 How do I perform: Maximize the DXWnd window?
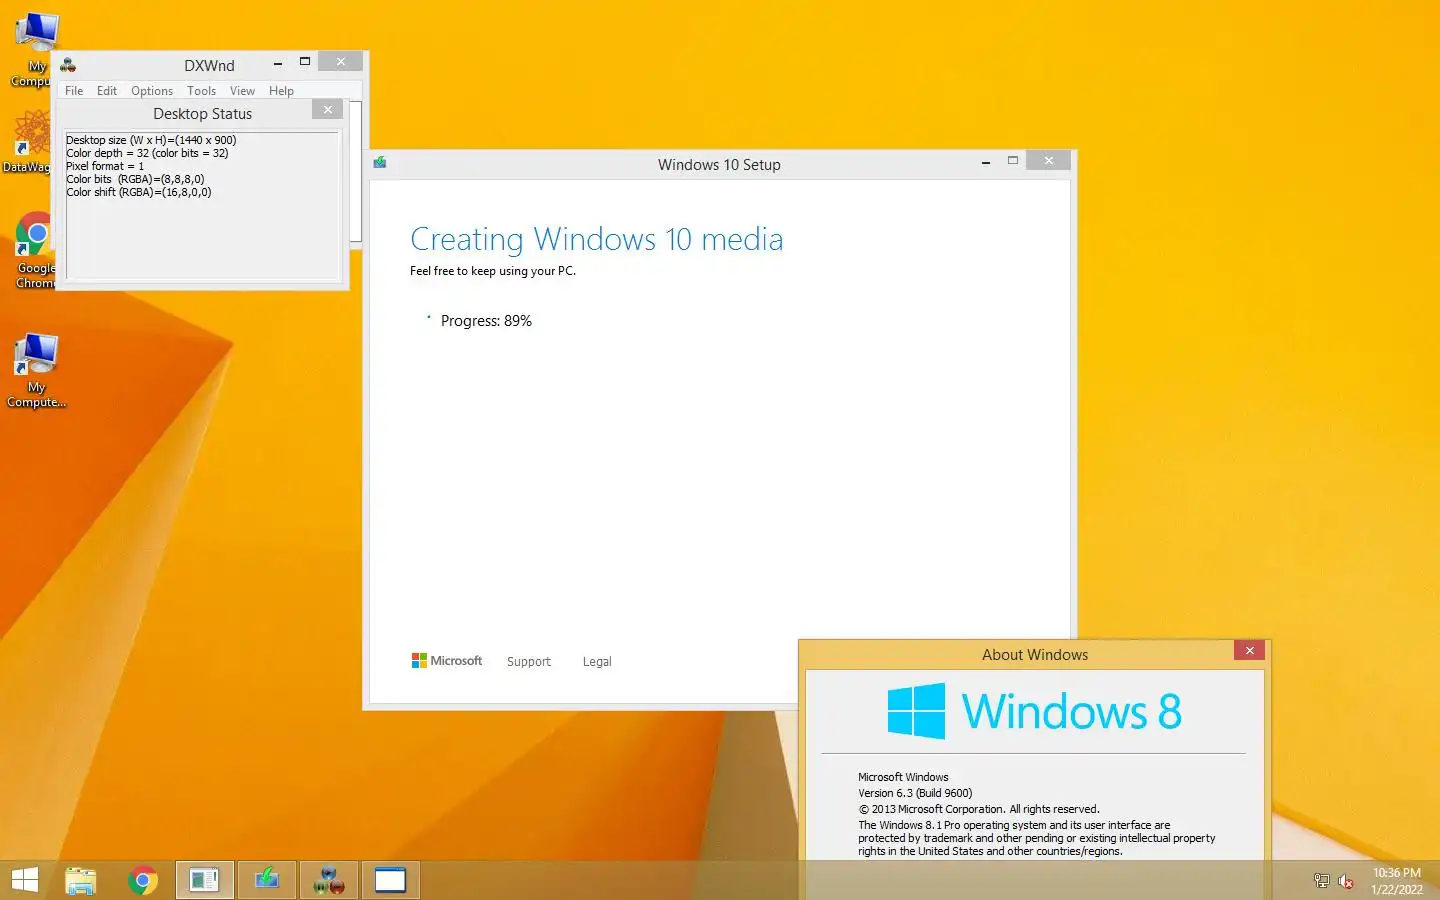[x=305, y=62]
